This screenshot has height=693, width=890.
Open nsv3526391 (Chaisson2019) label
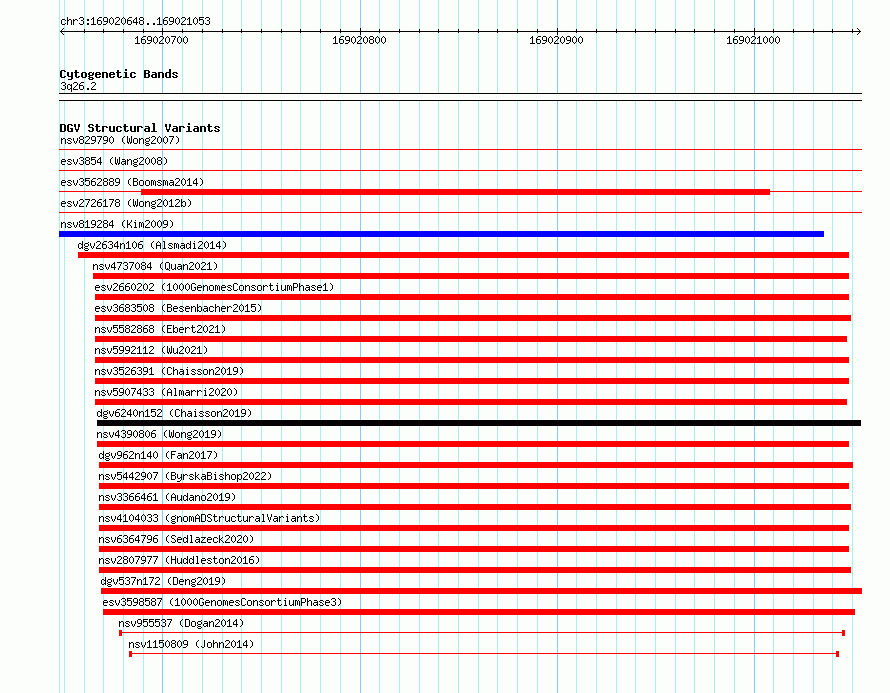pos(169,371)
